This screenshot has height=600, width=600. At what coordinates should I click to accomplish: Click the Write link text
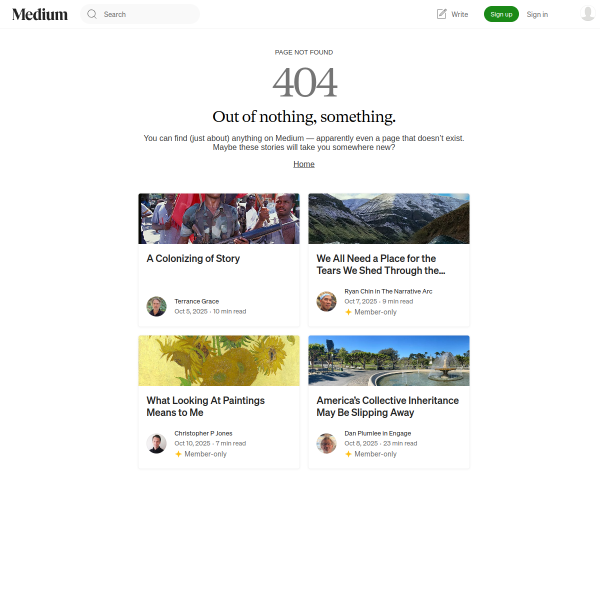(460, 15)
